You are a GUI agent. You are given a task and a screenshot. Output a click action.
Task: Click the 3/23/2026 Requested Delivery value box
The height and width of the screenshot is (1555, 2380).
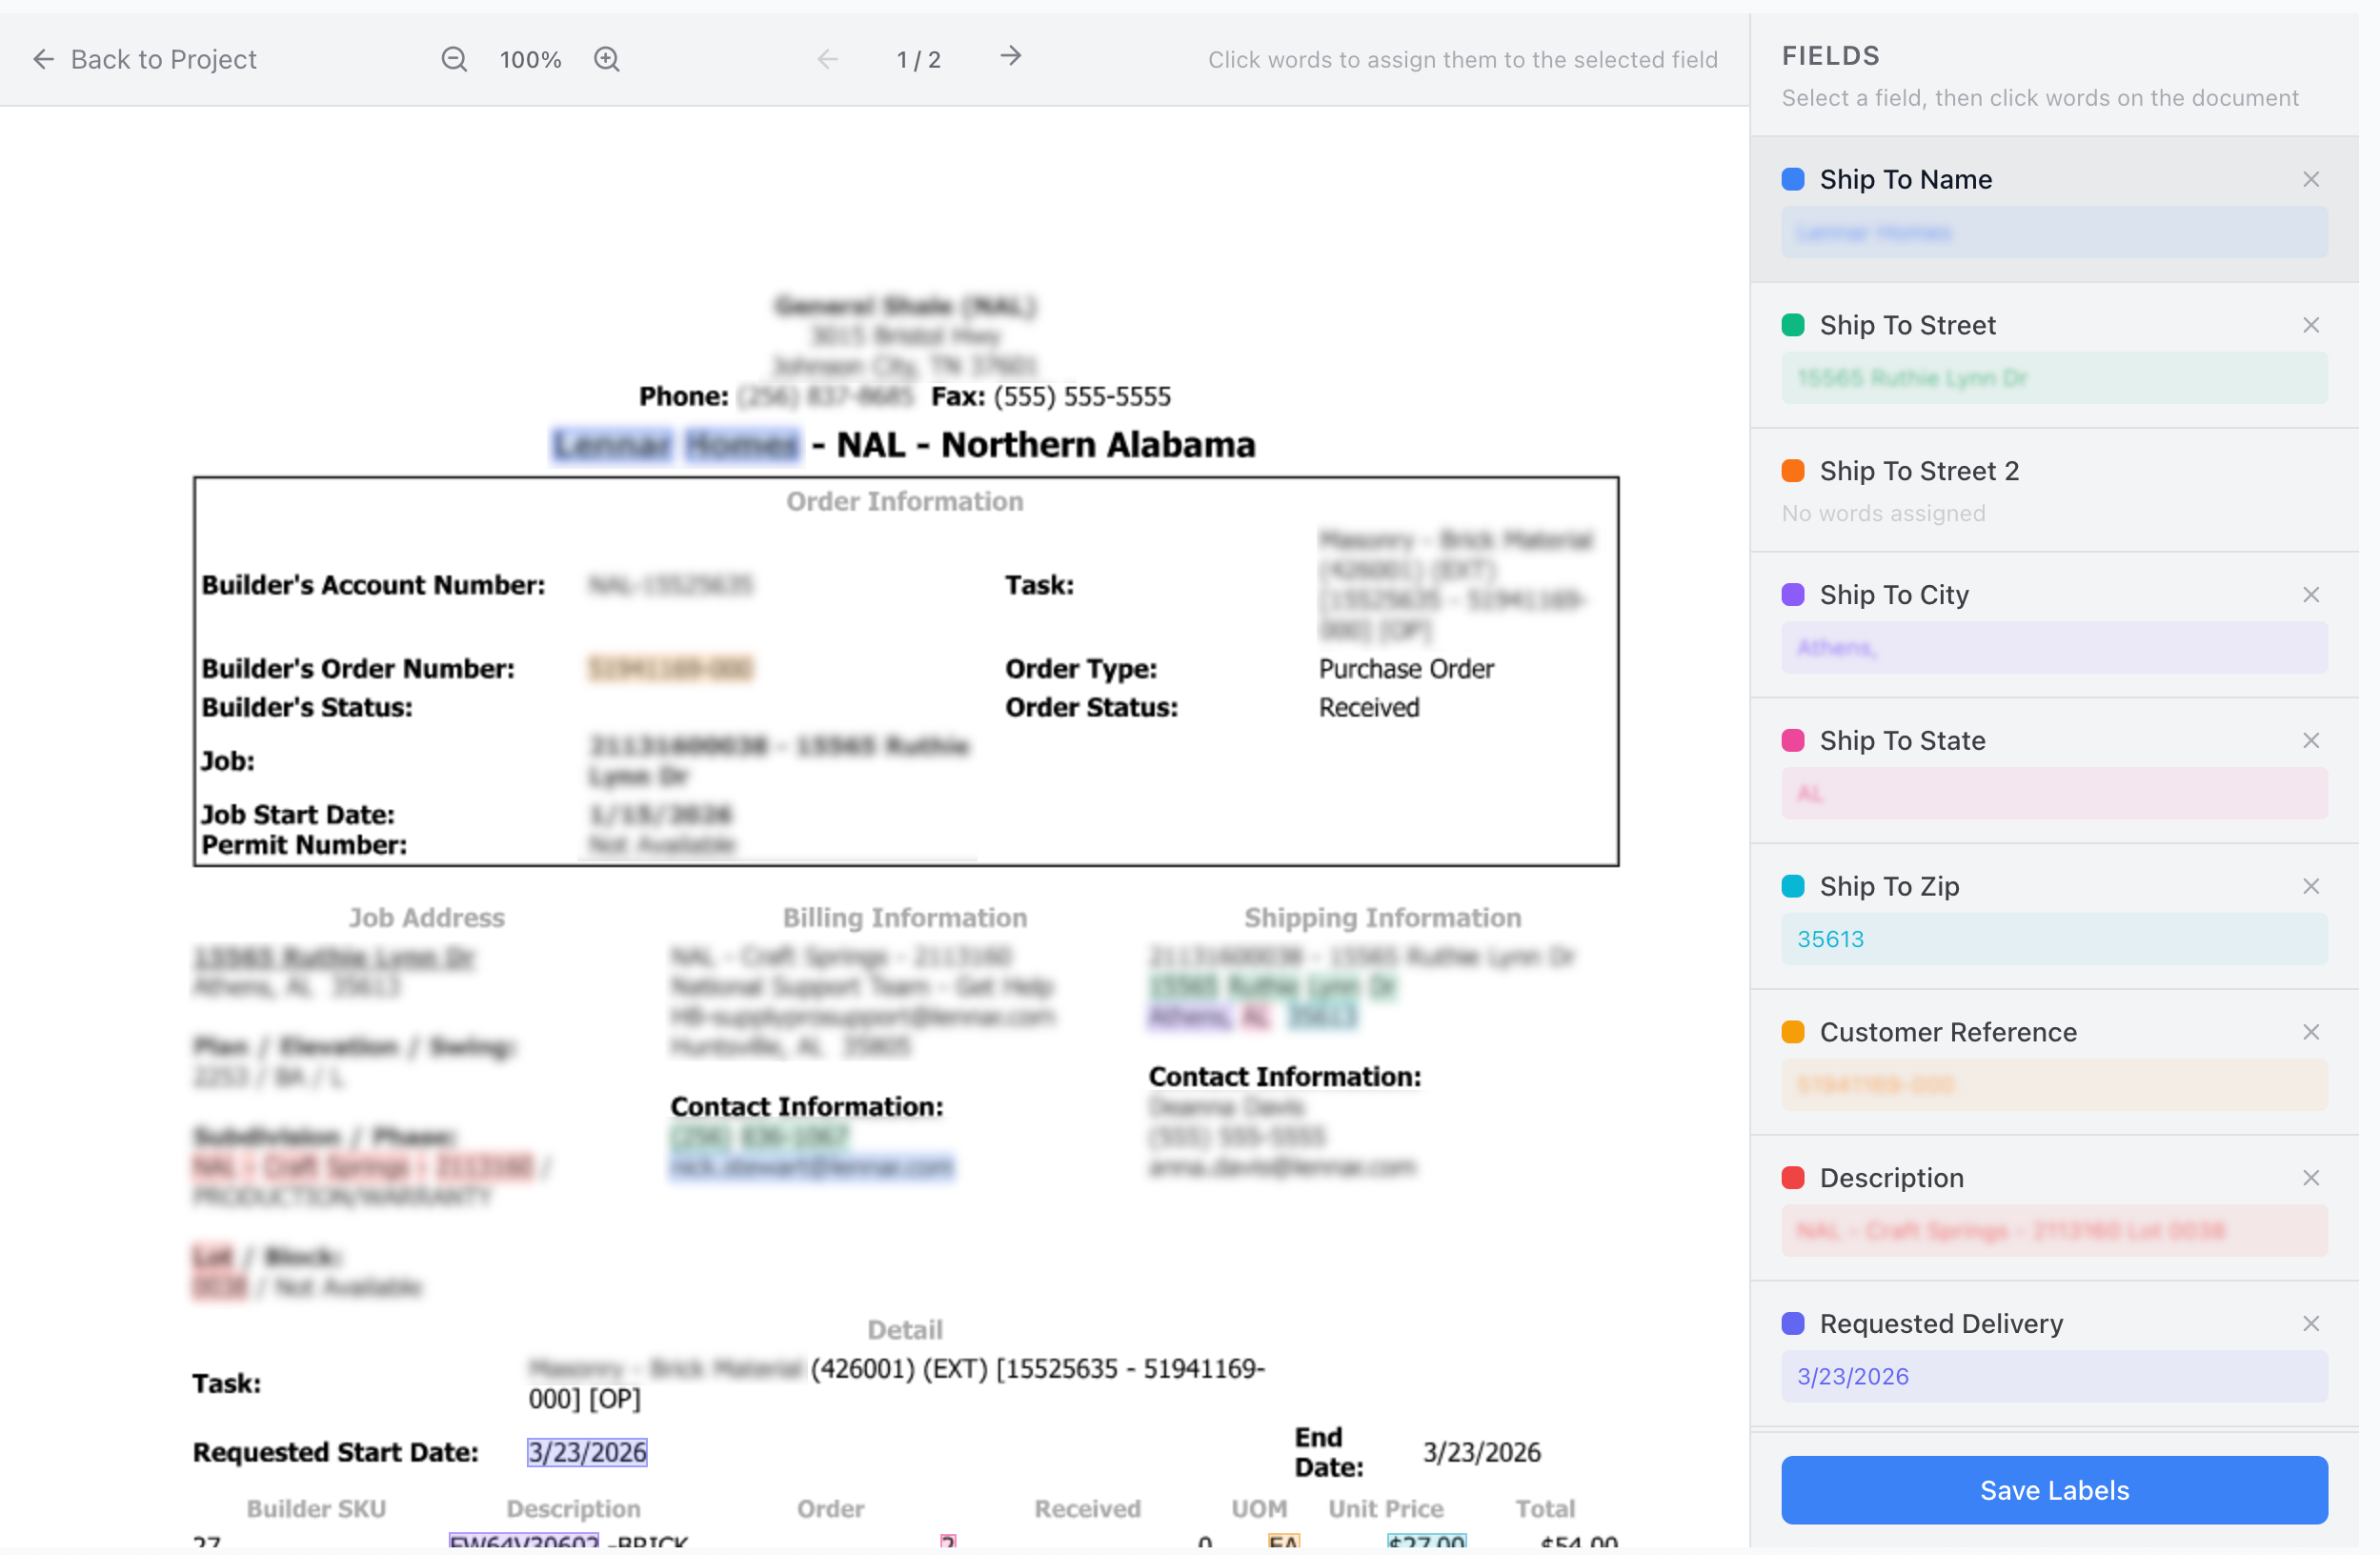(x=2055, y=1378)
